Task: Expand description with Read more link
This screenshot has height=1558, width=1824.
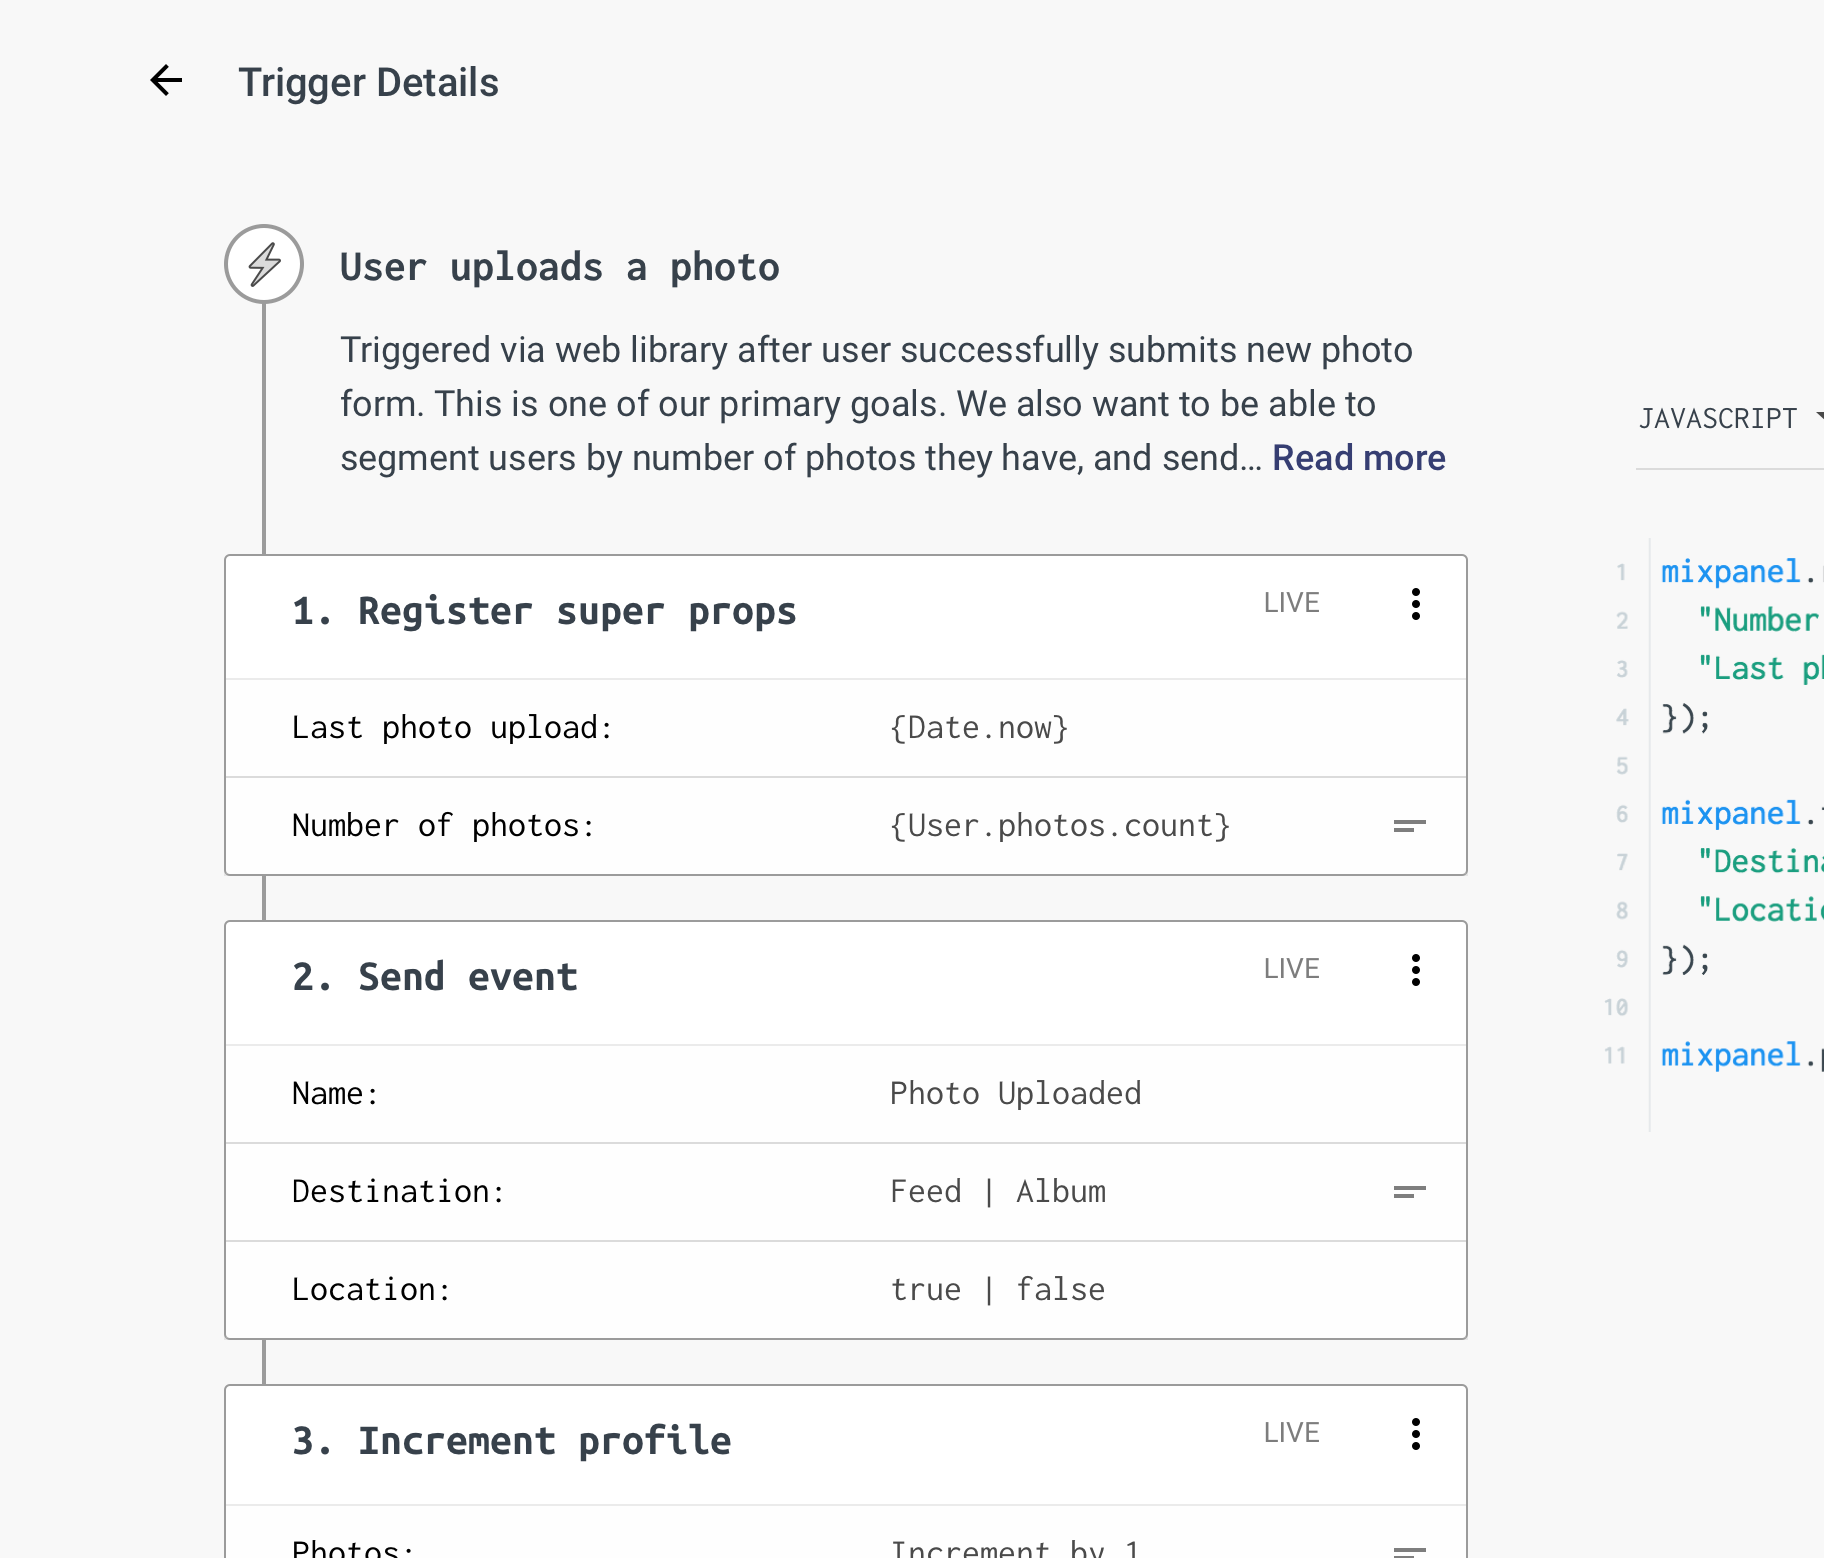Action: pyautogui.click(x=1358, y=458)
